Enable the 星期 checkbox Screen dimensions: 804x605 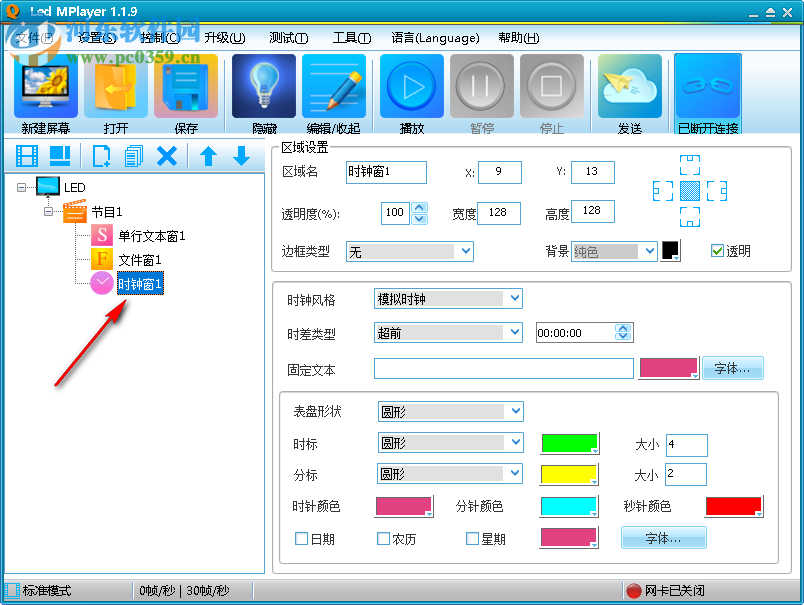(x=471, y=538)
